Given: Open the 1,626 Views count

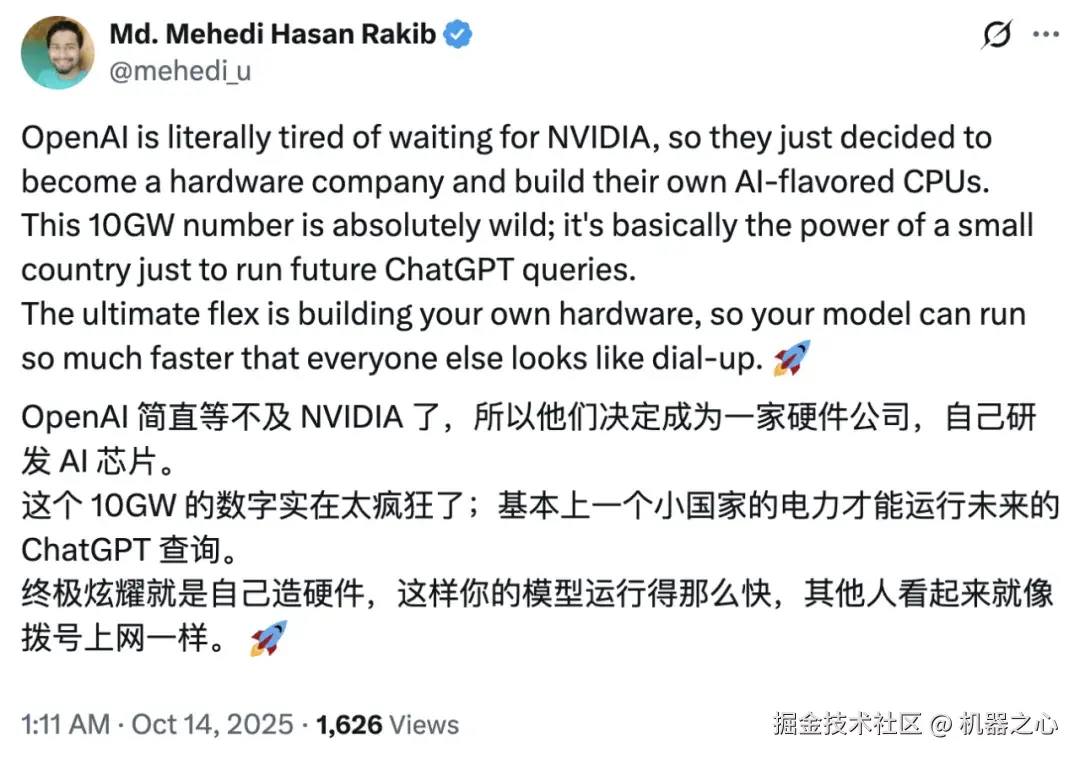Looking at the screenshot, I should [x=387, y=724].
